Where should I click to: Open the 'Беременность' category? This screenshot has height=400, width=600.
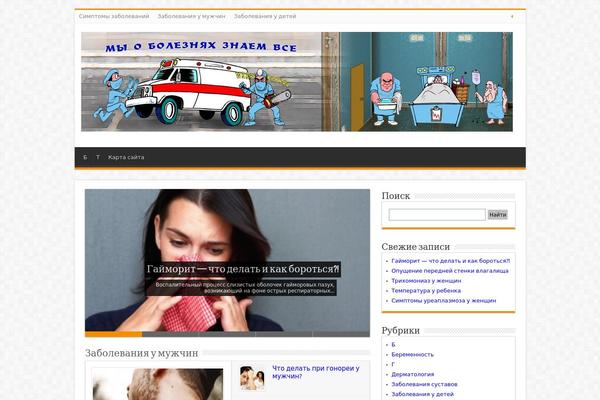pyautogui.click(x=412, y=354)
